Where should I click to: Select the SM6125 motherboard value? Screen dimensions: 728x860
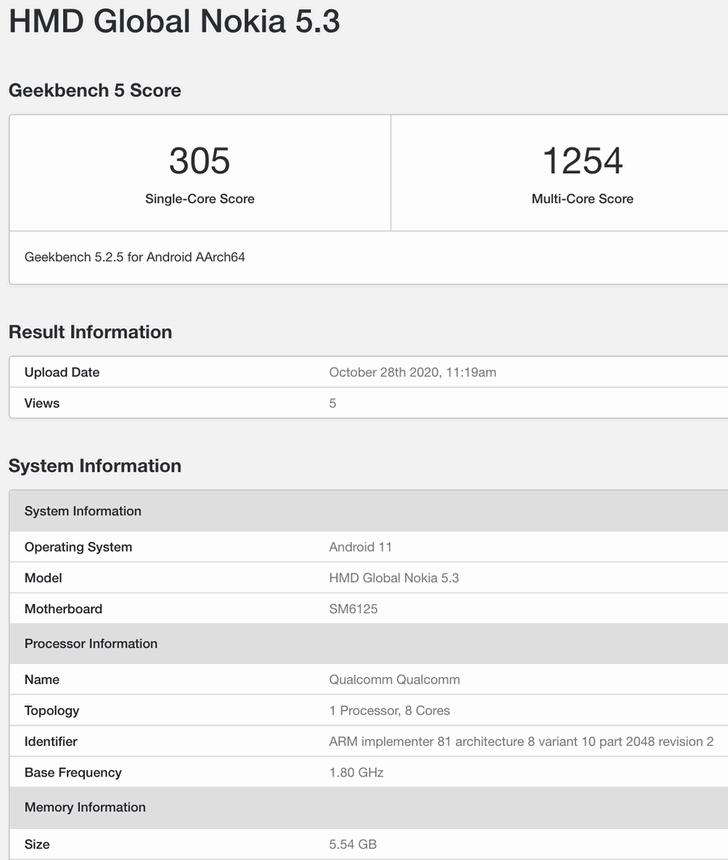point(353,609)
